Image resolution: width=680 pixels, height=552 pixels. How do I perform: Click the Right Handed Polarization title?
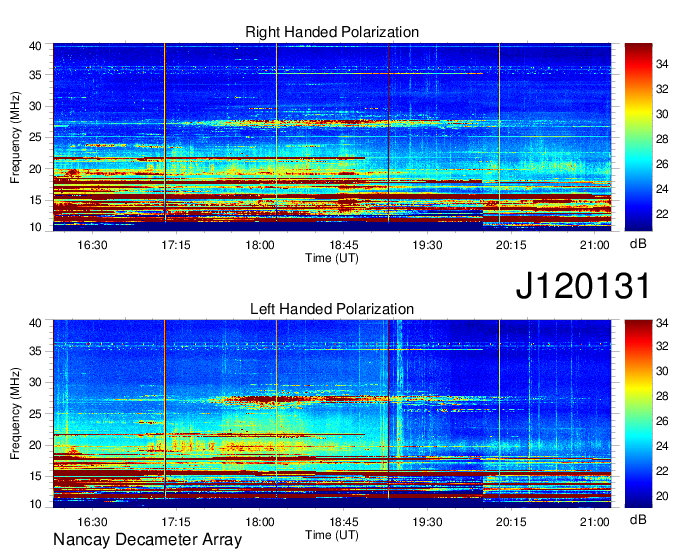point(332,32)
